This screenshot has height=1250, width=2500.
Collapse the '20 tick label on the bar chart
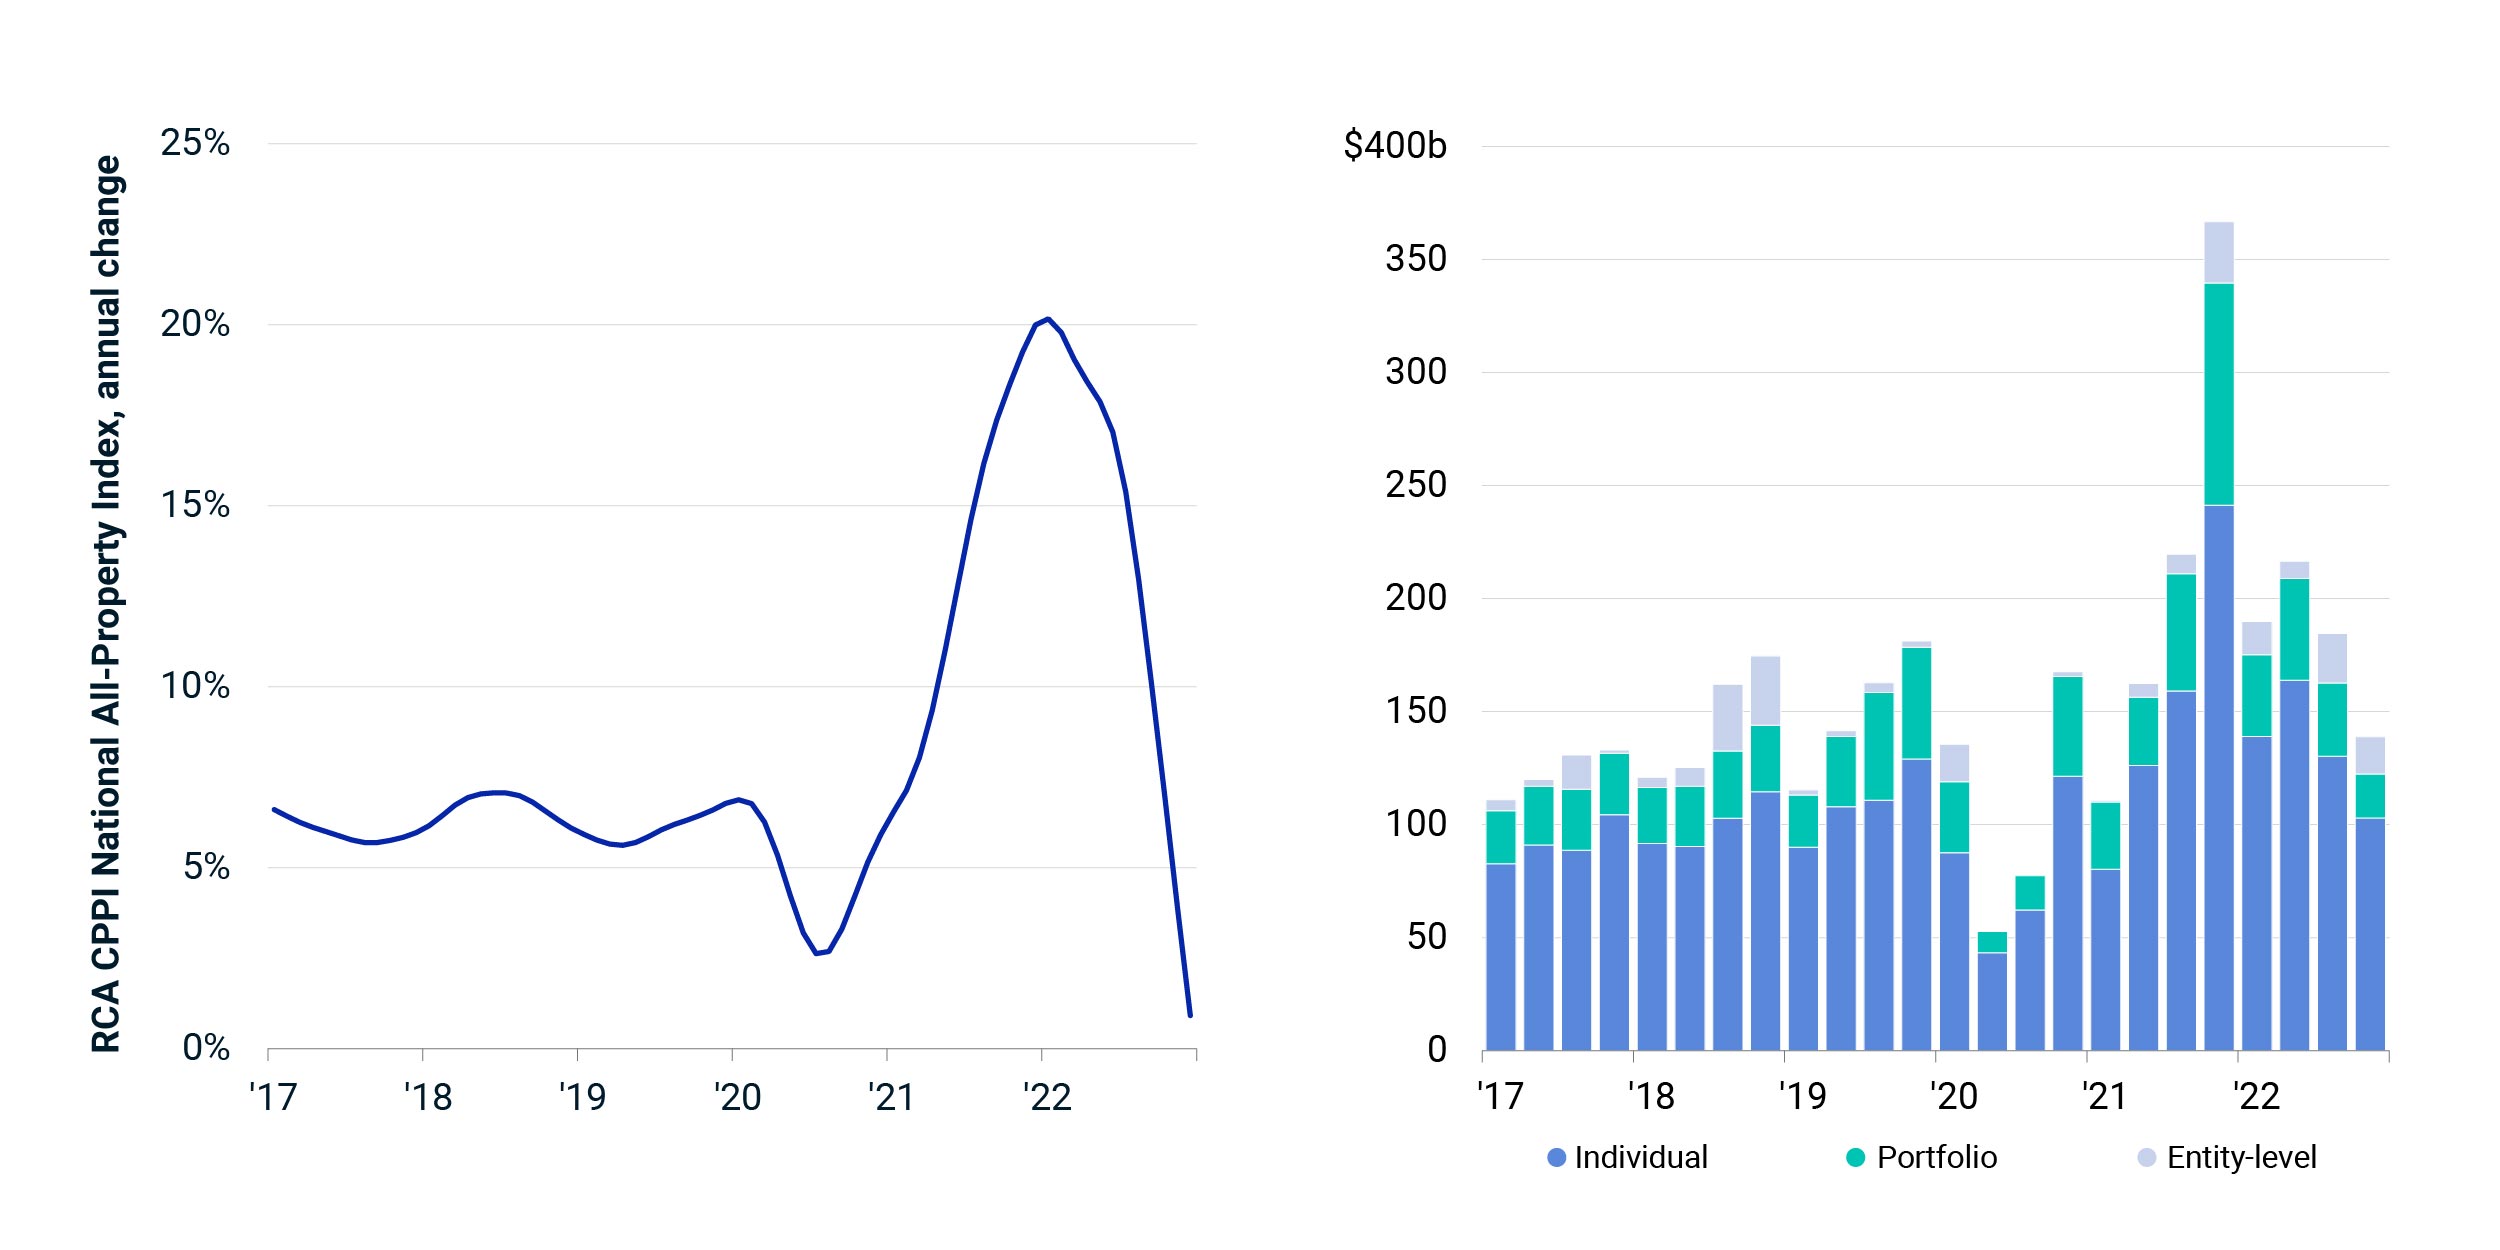tap(1953, 1096)
